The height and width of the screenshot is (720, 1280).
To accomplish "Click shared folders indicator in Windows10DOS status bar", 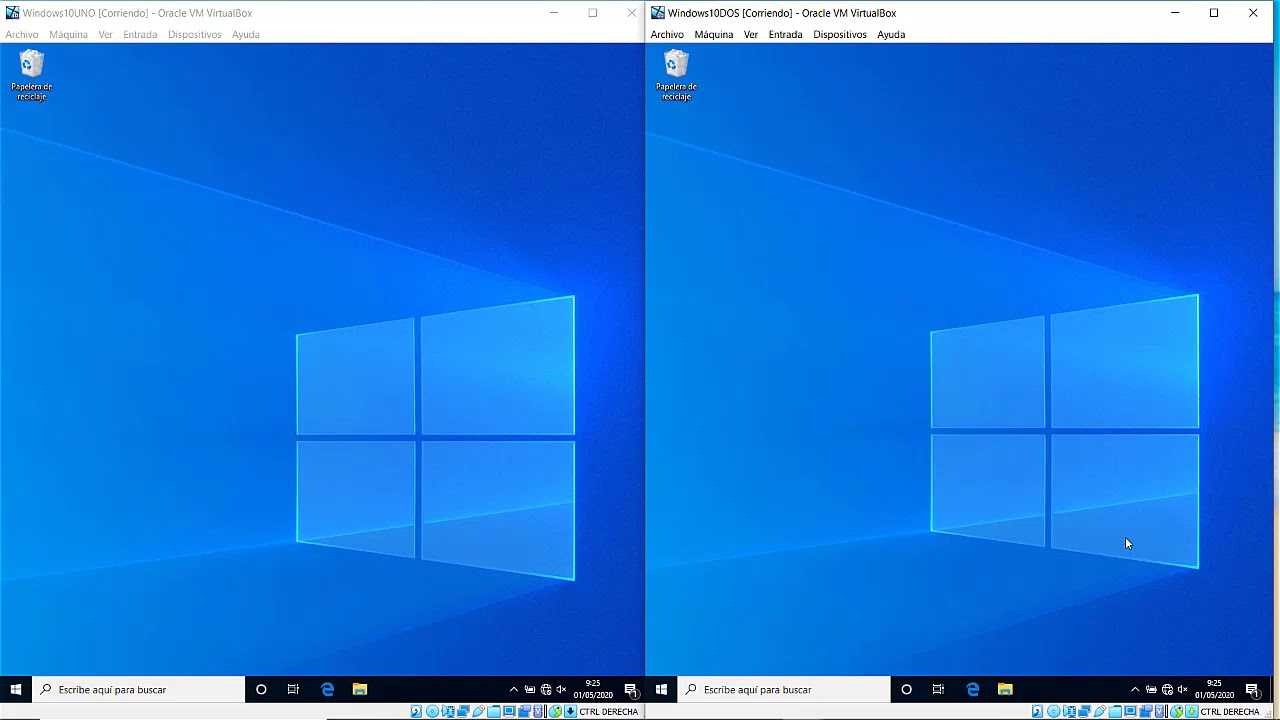I will pos(1115,711).
